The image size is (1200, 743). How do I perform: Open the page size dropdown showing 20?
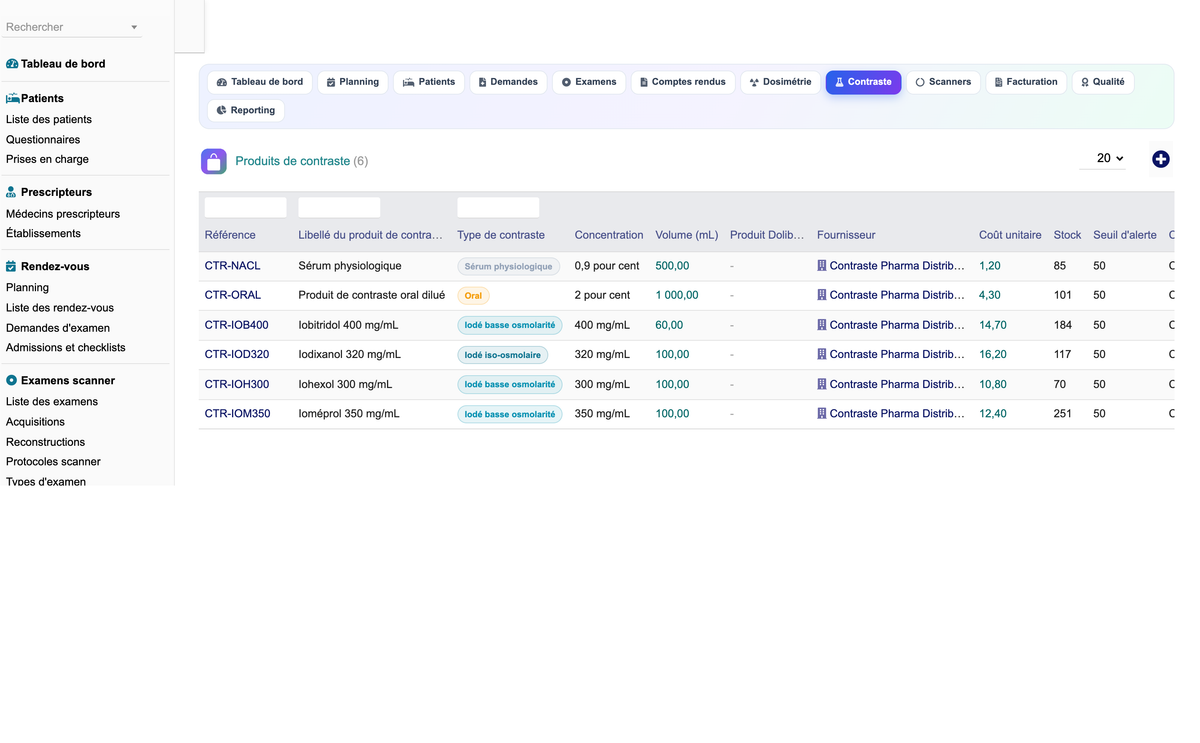pyautogui.click(x=1103, y=159)
